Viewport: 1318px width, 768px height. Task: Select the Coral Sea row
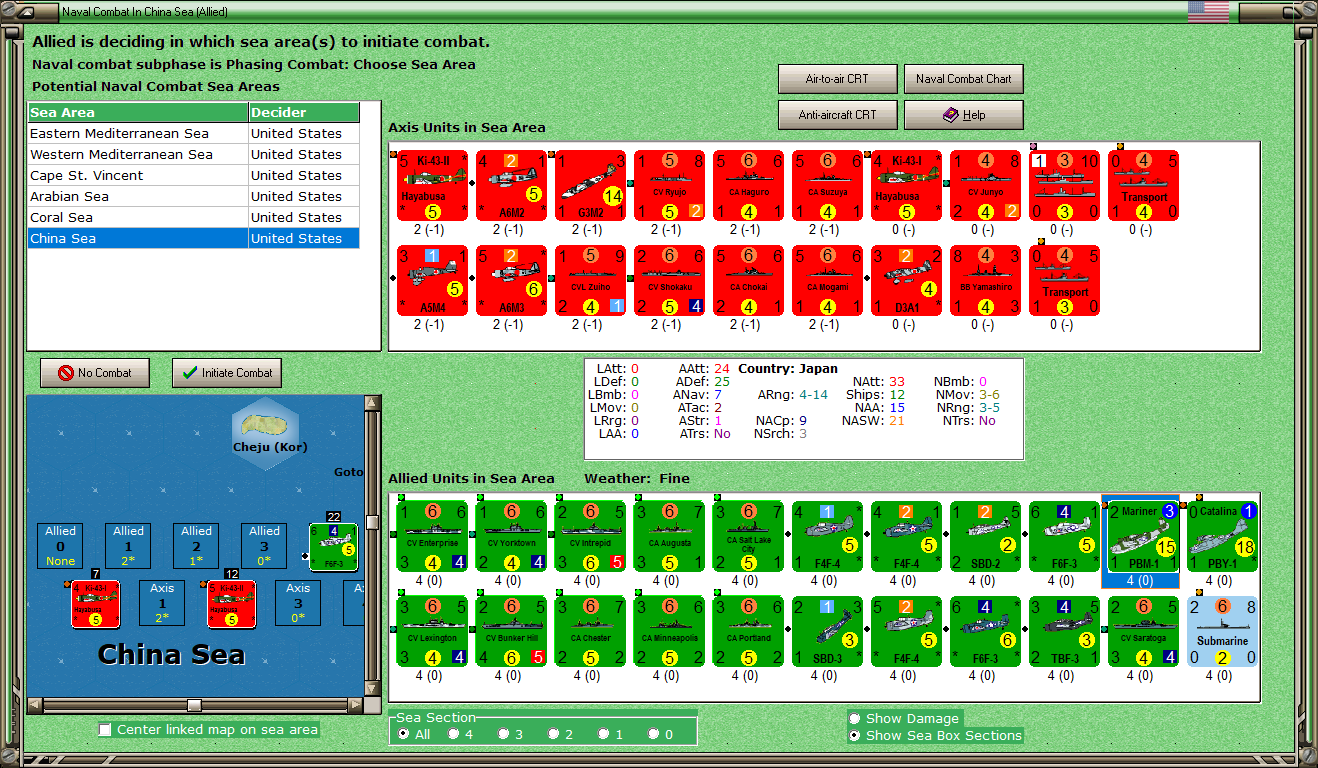click(x=193, y=217)
